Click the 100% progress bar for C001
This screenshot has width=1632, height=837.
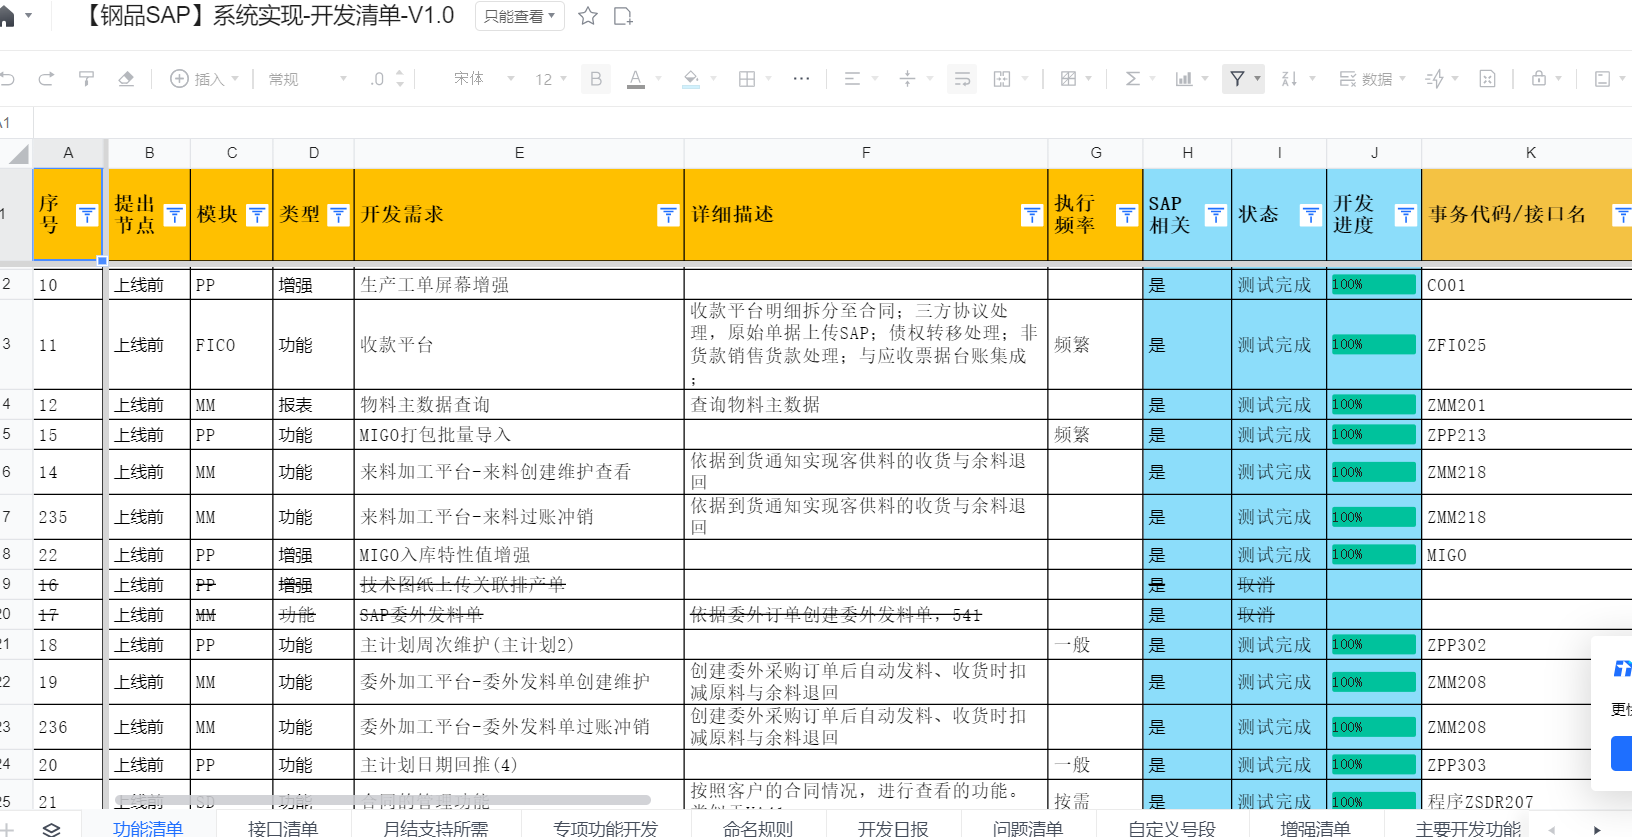tap(1373, 285)
